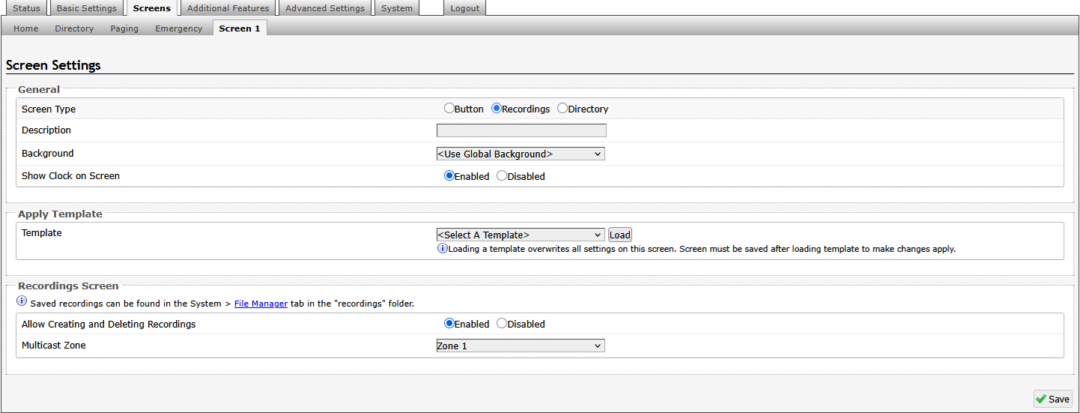Open the Advanced Settings tab

tap(324, 8)
